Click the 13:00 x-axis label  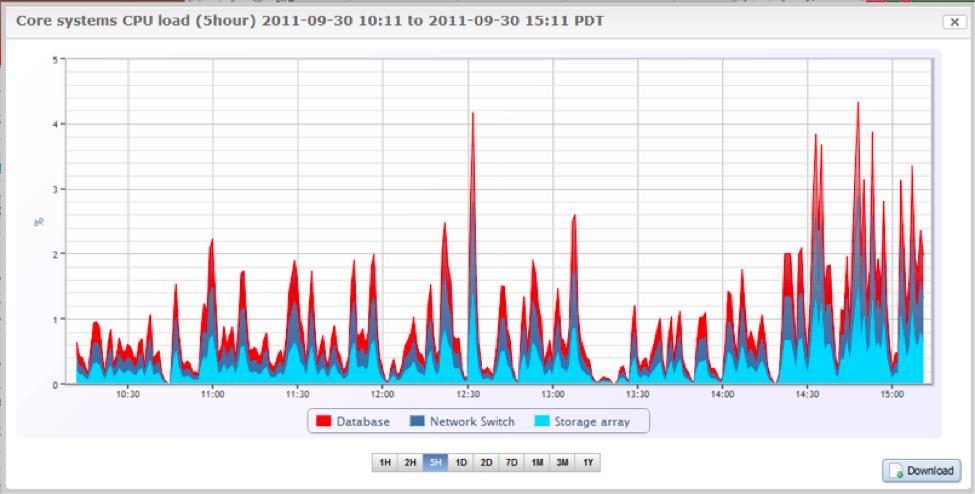[x=553, y=394]
